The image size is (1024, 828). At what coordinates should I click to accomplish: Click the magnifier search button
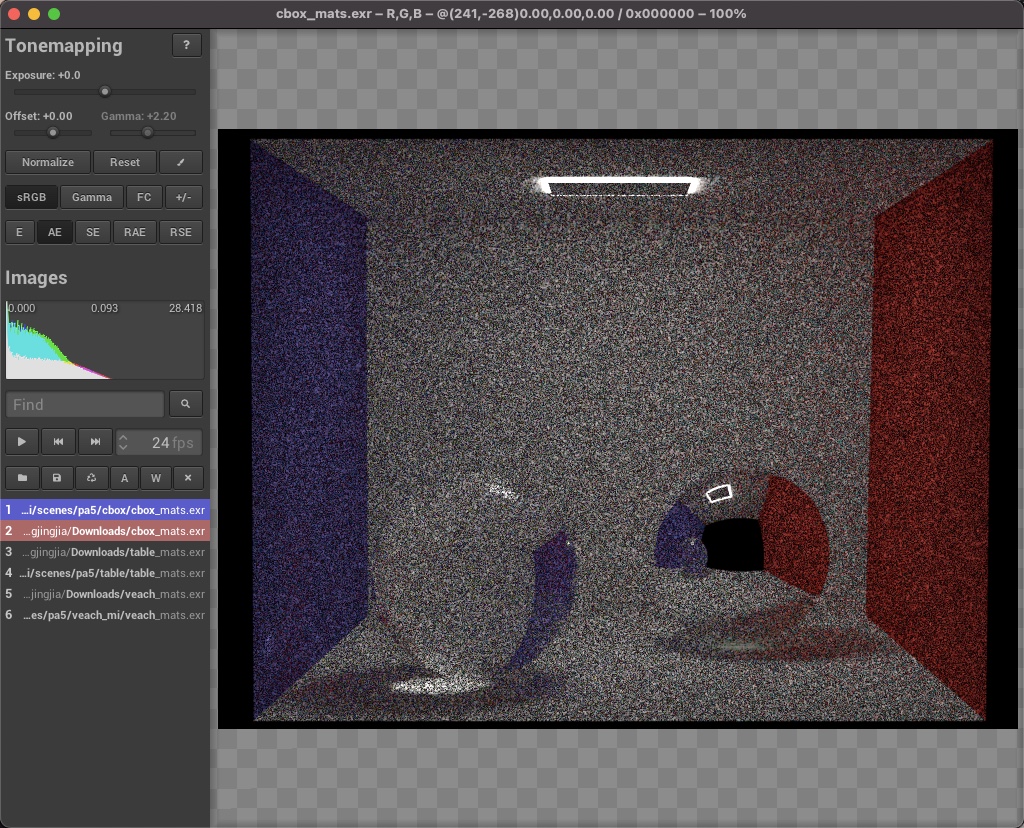click(186, 404)
